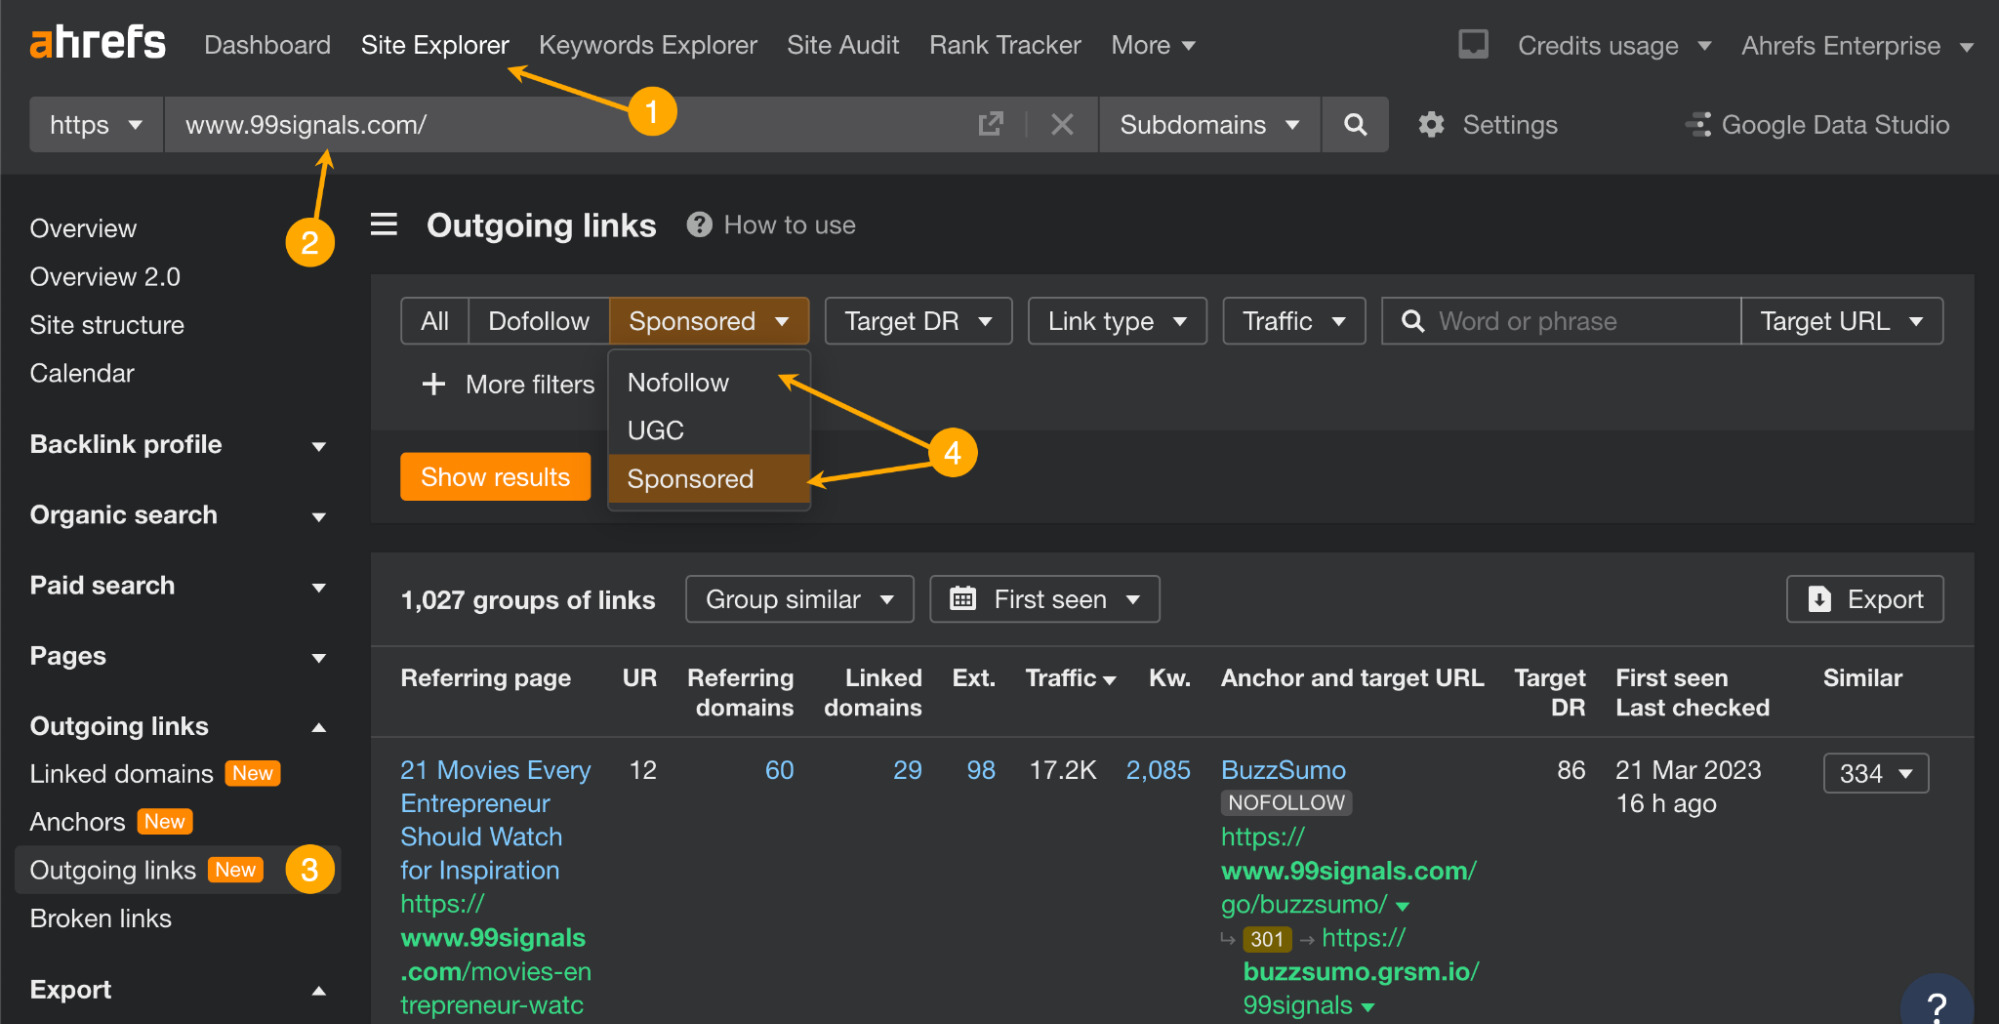Click the X to clear the URL field
1999x1024 pixels.
[x=1062, y=124]
